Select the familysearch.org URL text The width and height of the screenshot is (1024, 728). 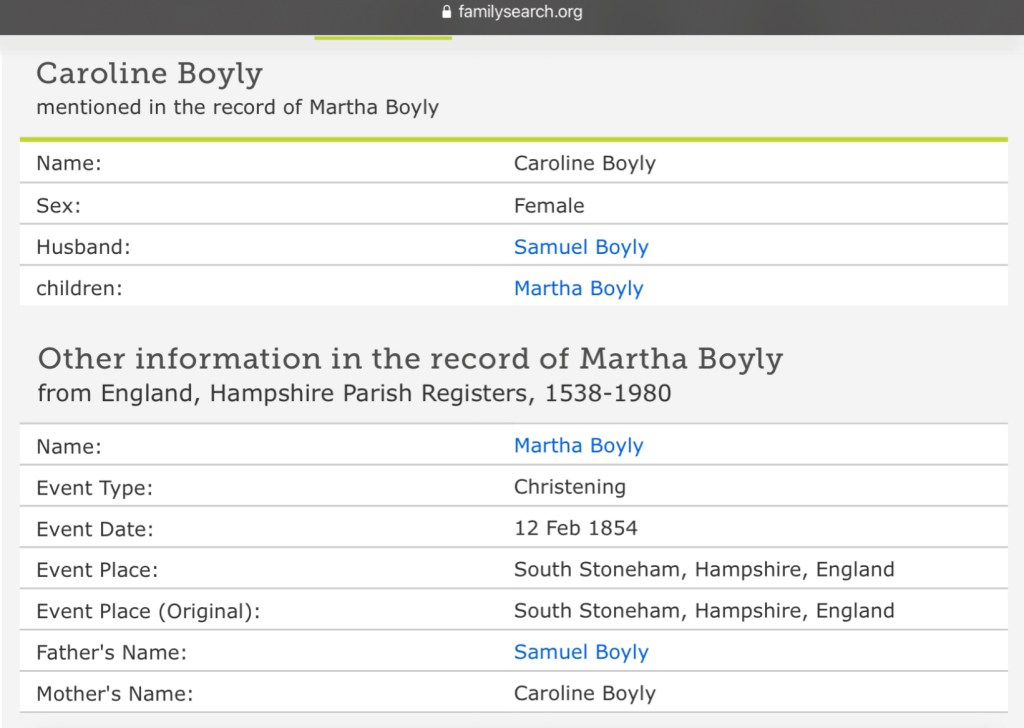(519, 13)
